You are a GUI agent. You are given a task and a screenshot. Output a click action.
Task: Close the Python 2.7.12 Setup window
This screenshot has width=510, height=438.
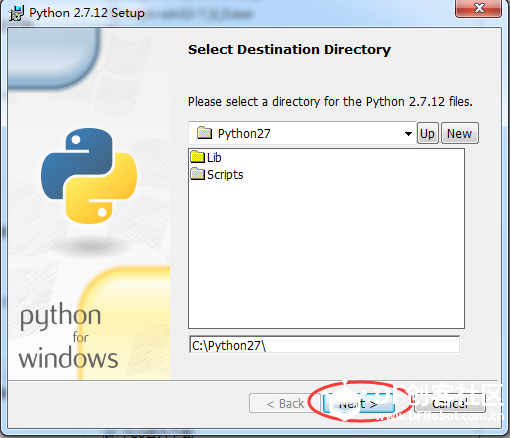[x=478, y=8]
